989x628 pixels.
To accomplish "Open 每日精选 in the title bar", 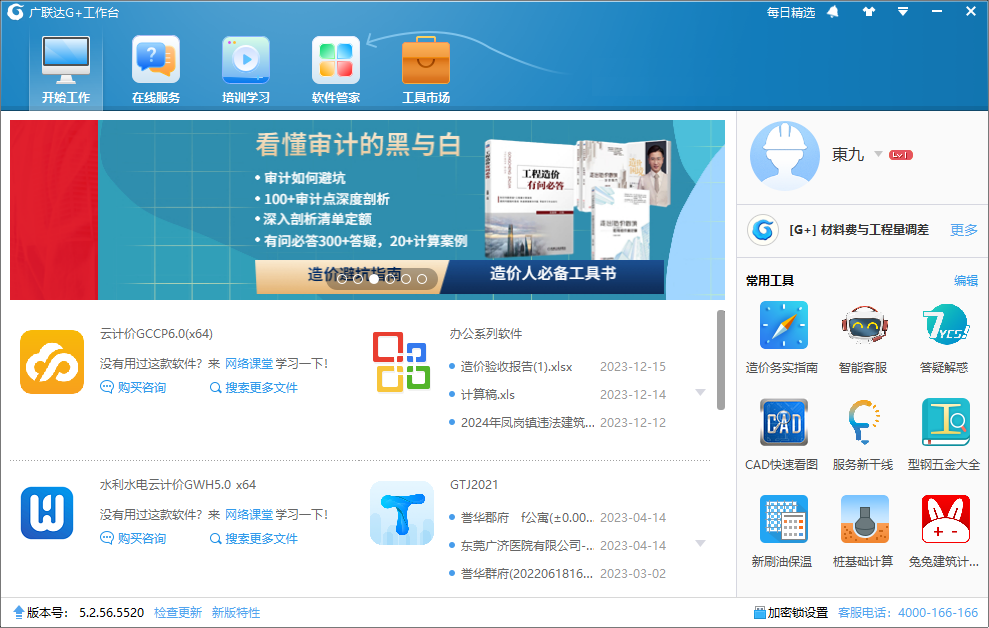I will coord(790,13).
